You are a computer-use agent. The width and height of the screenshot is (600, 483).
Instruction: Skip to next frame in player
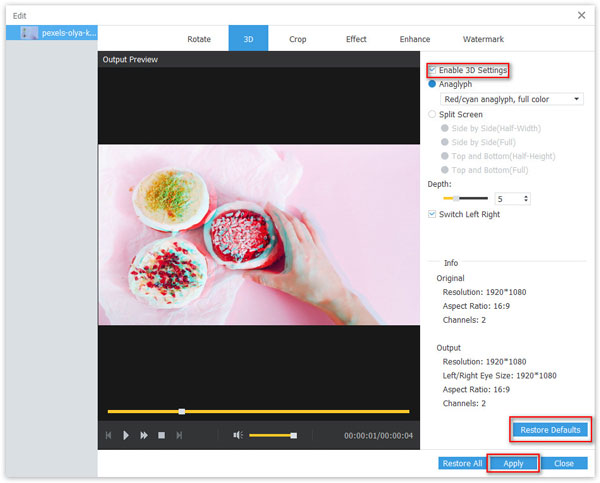coord(179,435)
